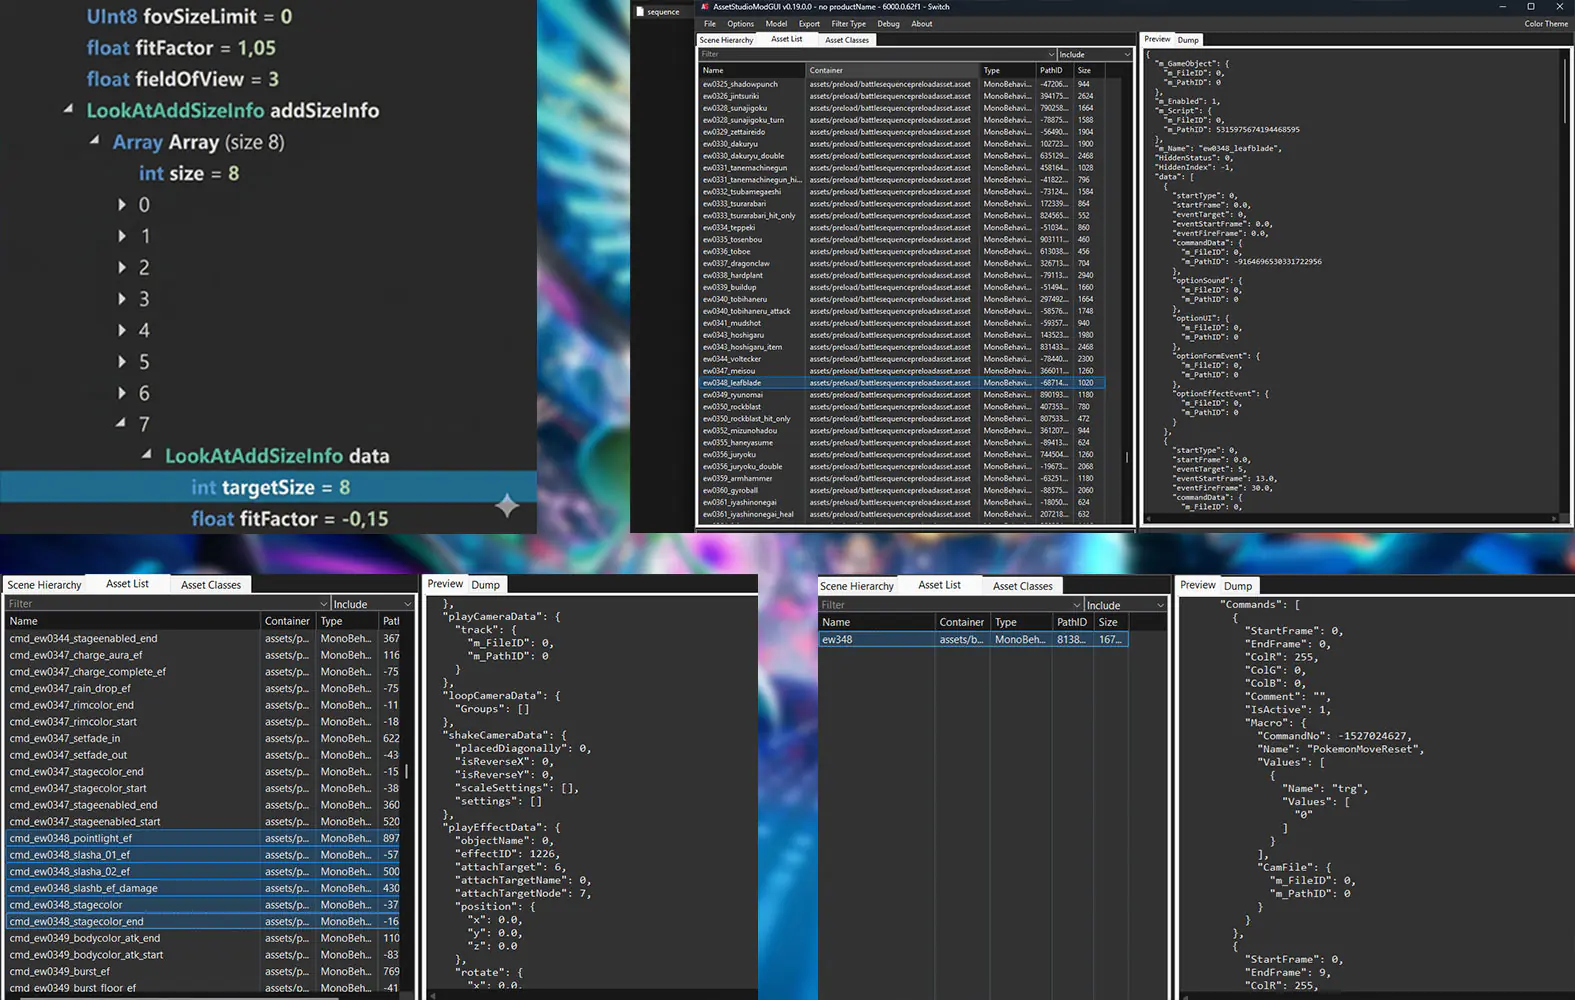Screen dimensions: 1575x1000
Task: Select the ew348 asset row
Action: (x=838, y=640)
